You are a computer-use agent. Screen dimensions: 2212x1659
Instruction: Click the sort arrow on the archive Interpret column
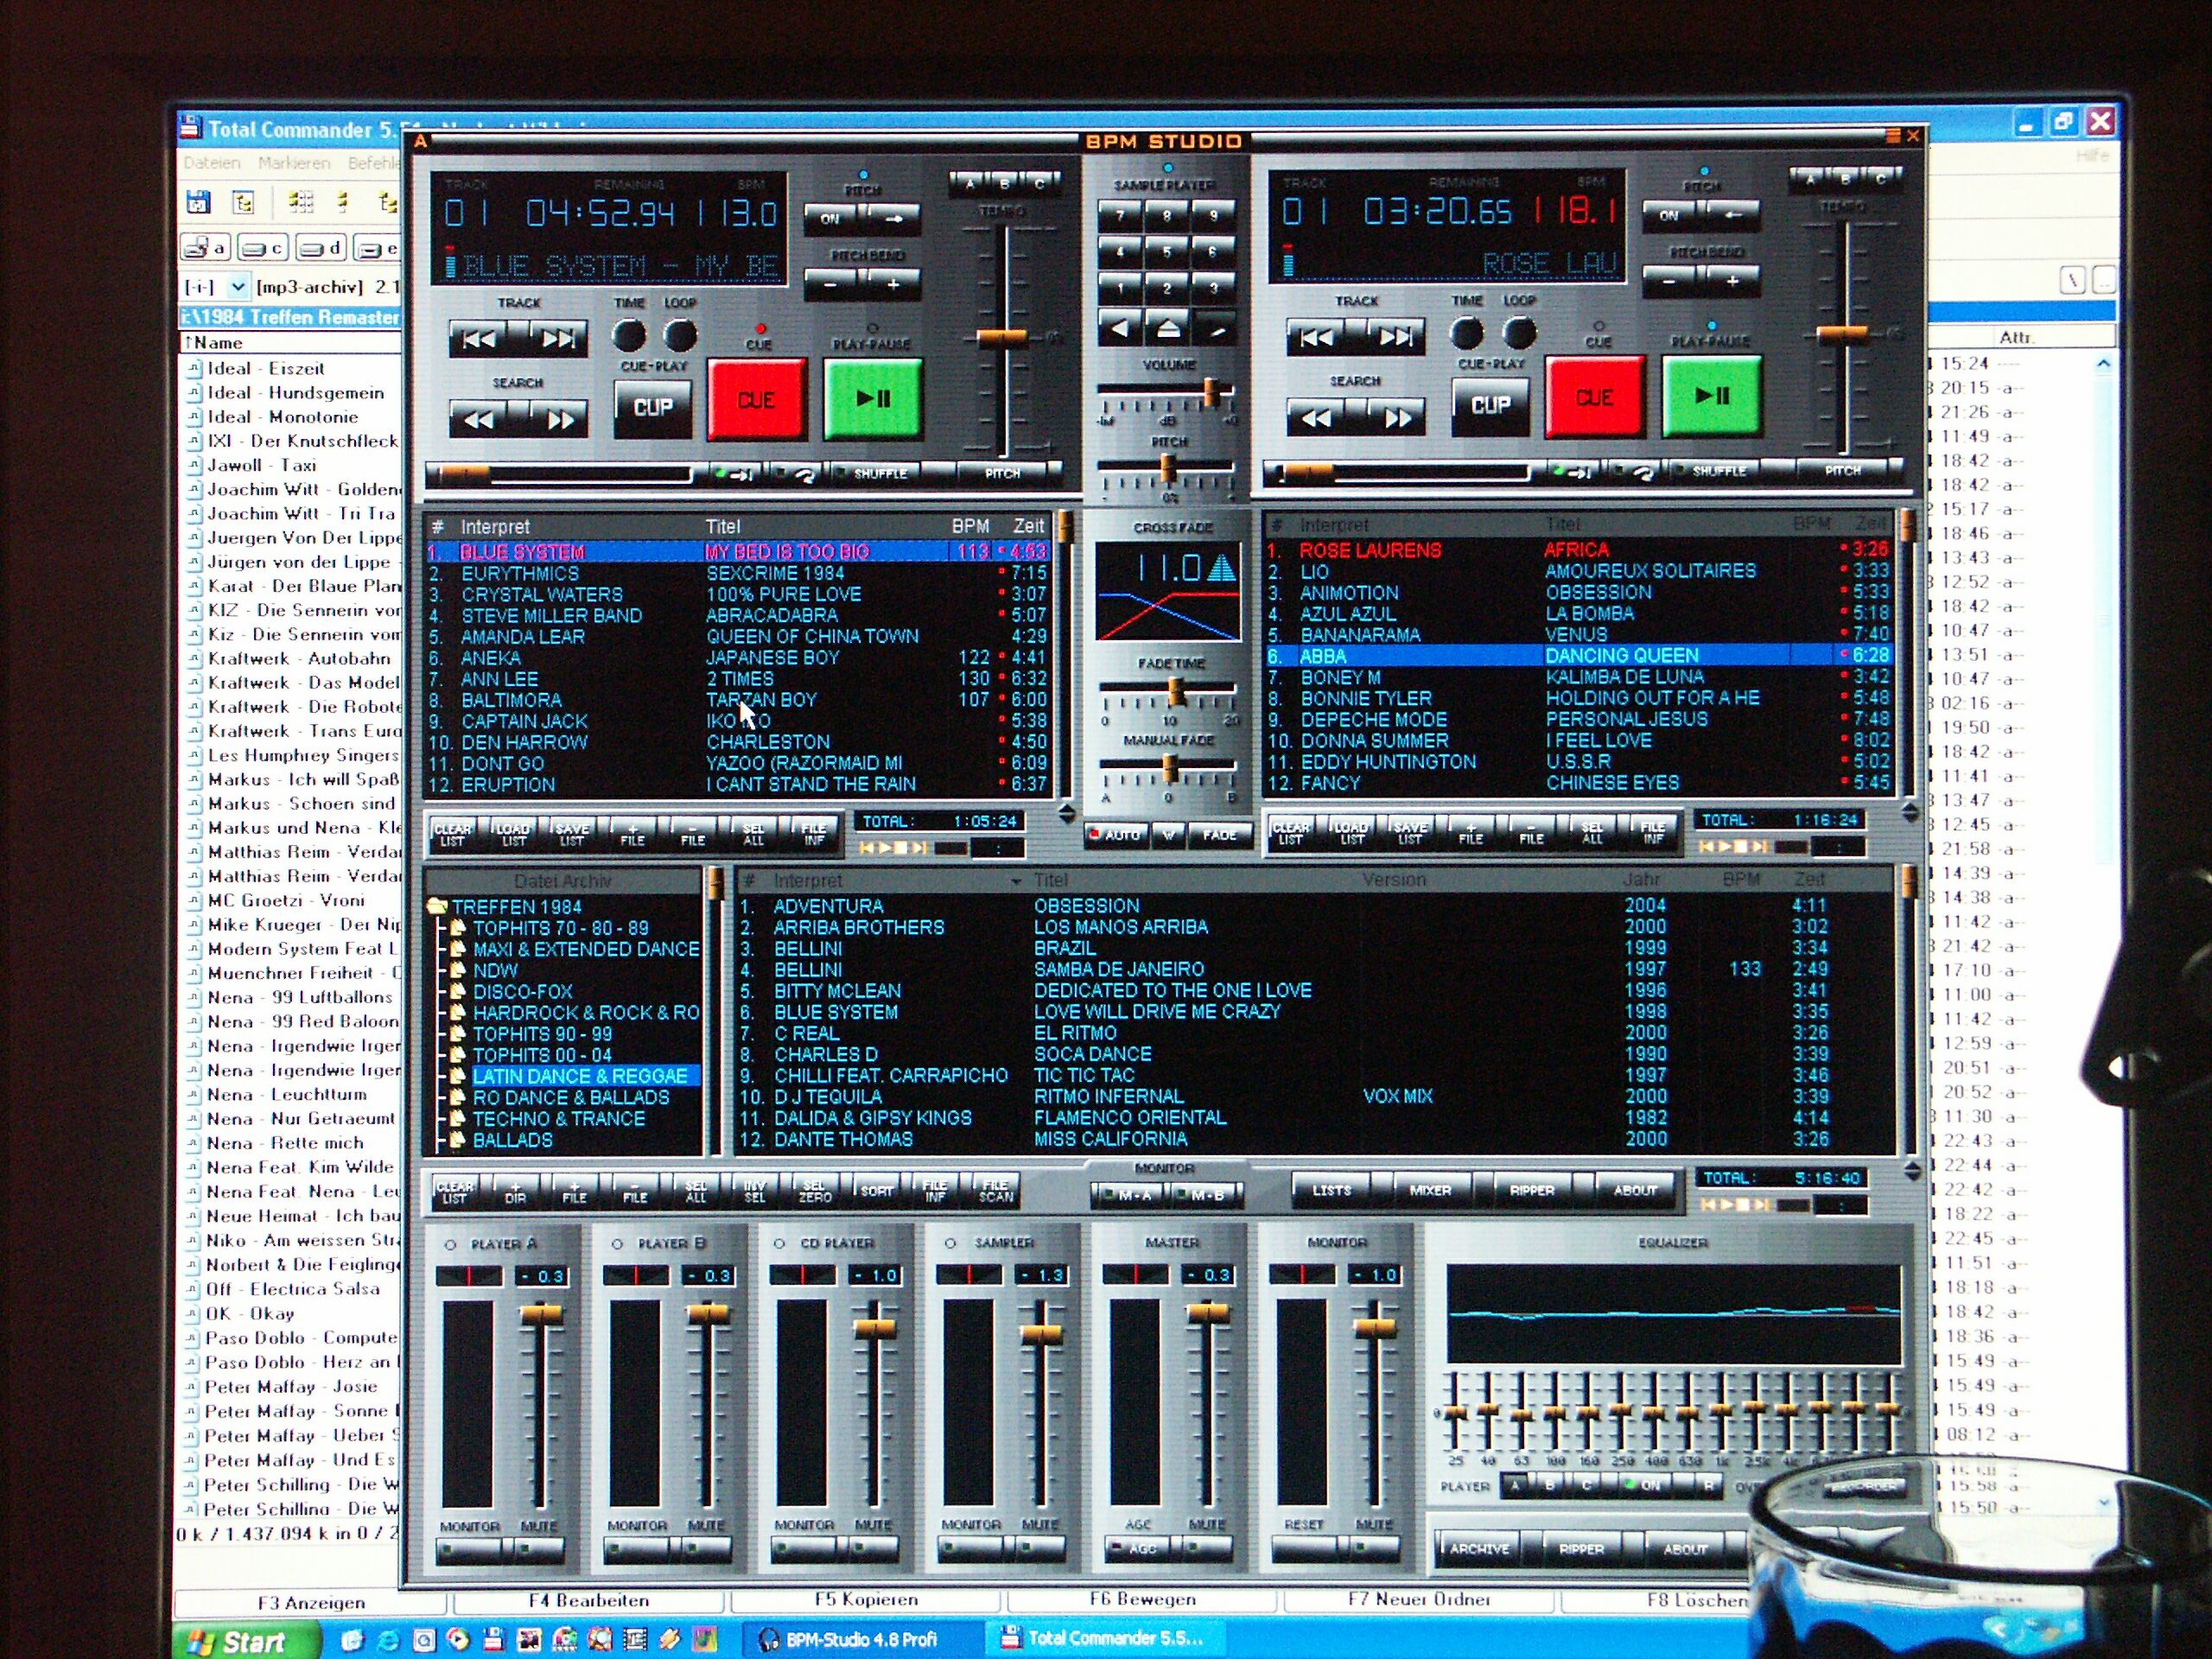[1016, 881]
